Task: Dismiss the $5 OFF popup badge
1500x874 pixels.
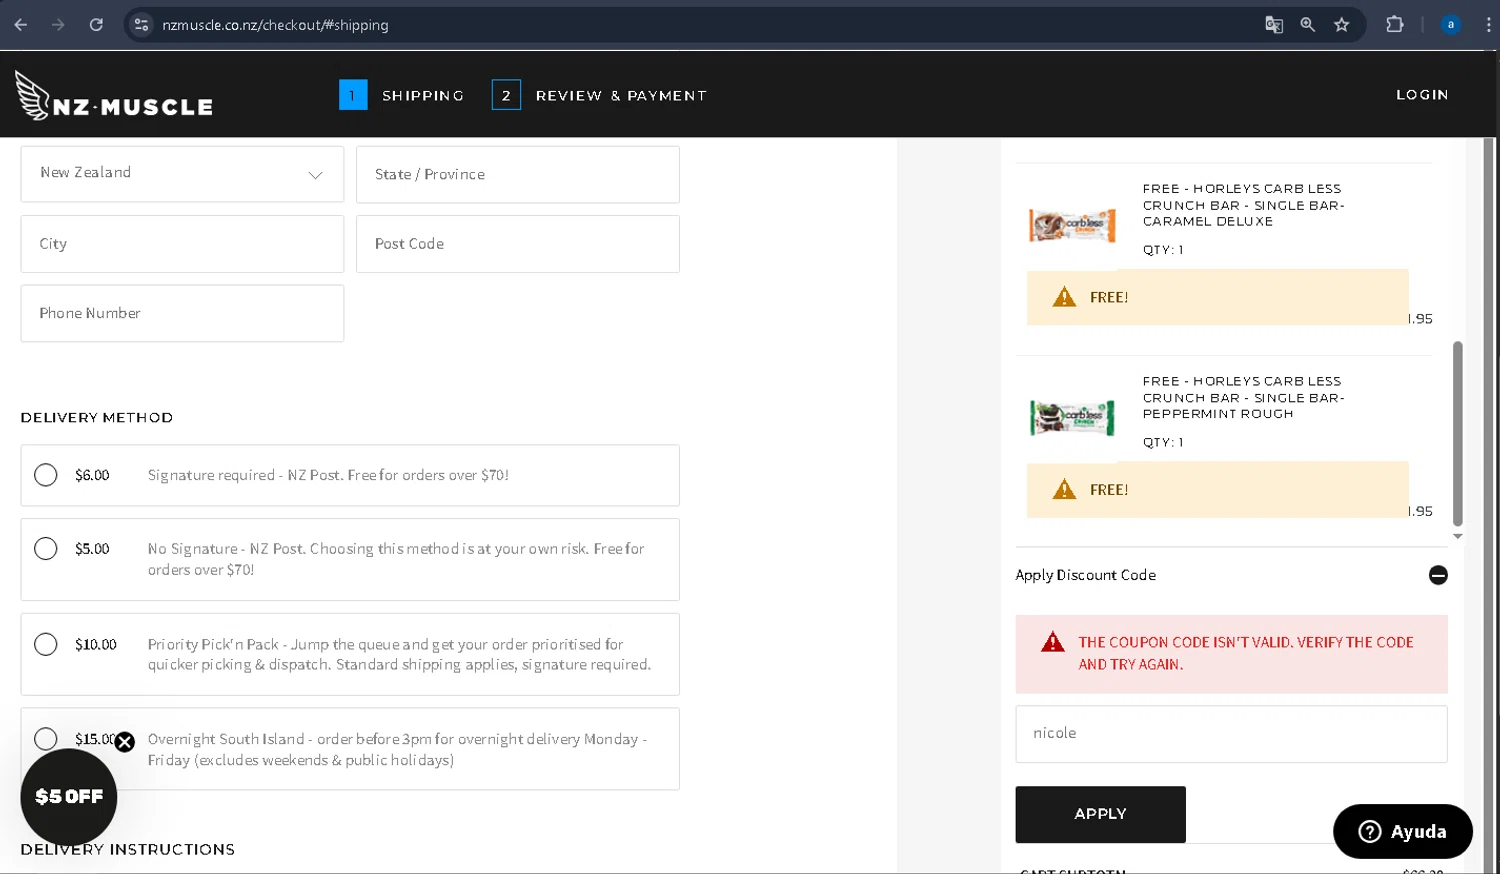Action: (124, 742)
